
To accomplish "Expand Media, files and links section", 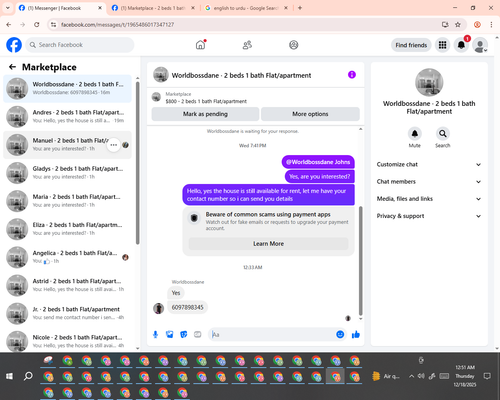I will 429,199.
